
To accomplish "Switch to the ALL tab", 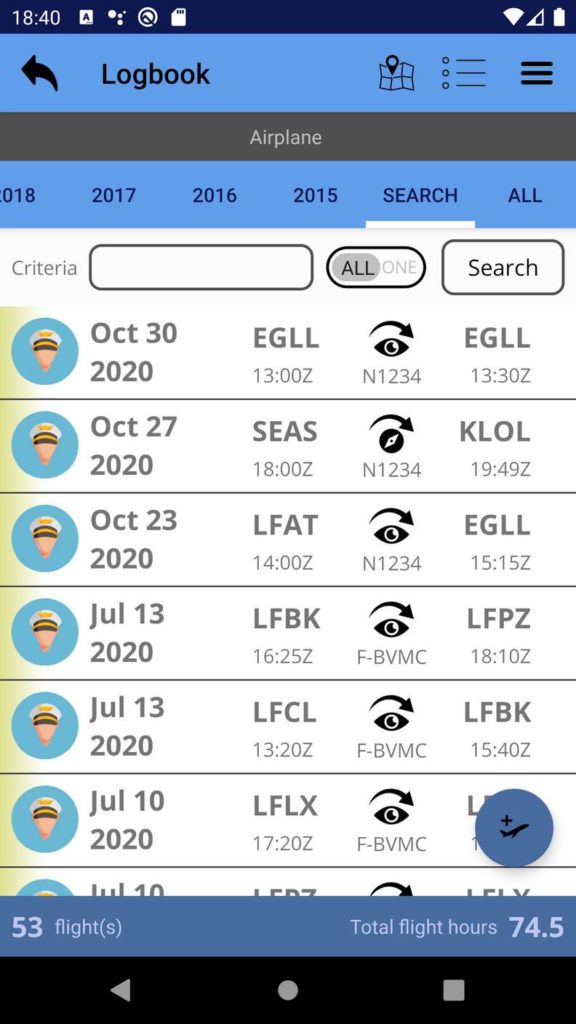I will 525,195.
